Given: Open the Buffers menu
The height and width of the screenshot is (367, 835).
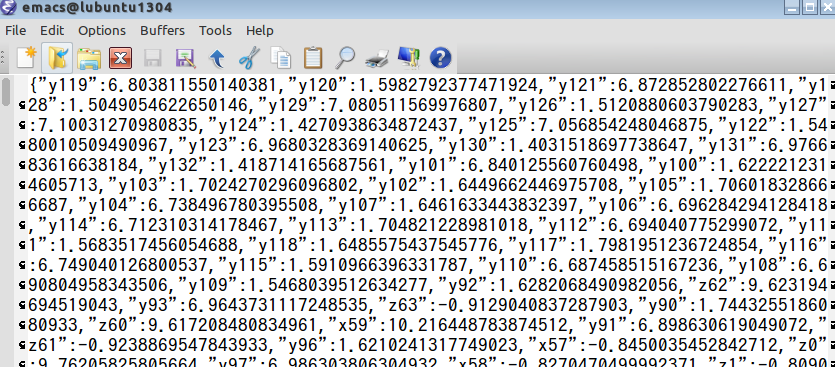Looking at the screenshot, I should pyautogui.click(x=162, y=30).
